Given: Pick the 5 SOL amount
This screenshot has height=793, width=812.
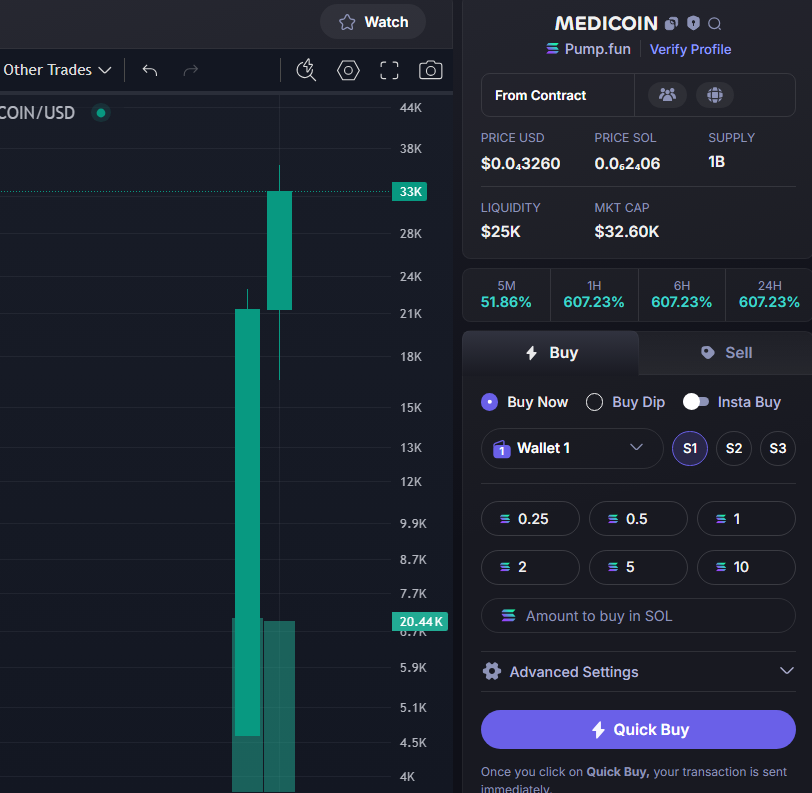Looking at the screenshot, I should pos(638,567).
